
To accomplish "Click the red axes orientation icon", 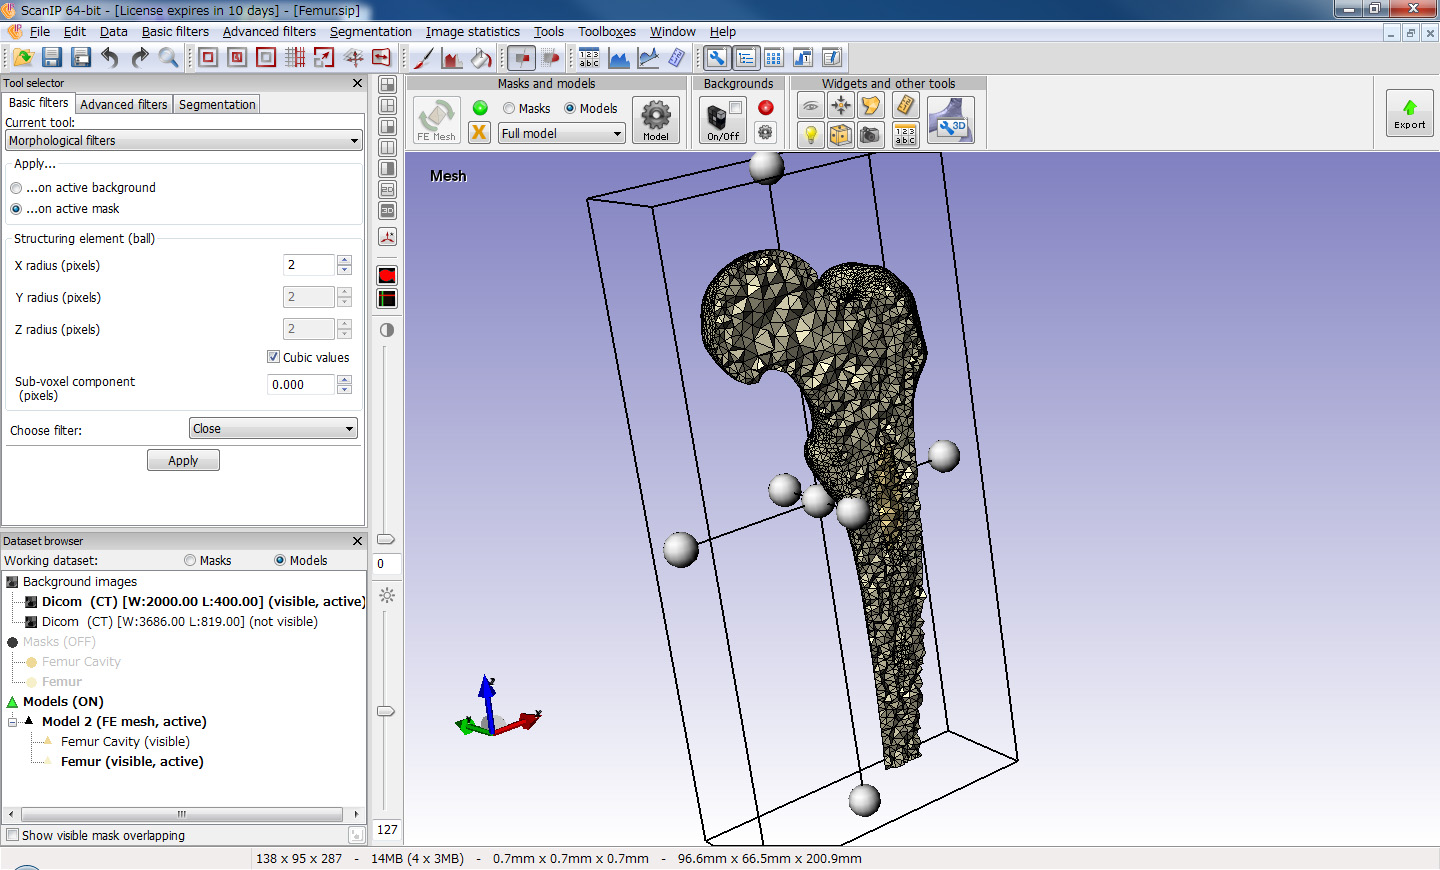I will (x=387, y=237).
